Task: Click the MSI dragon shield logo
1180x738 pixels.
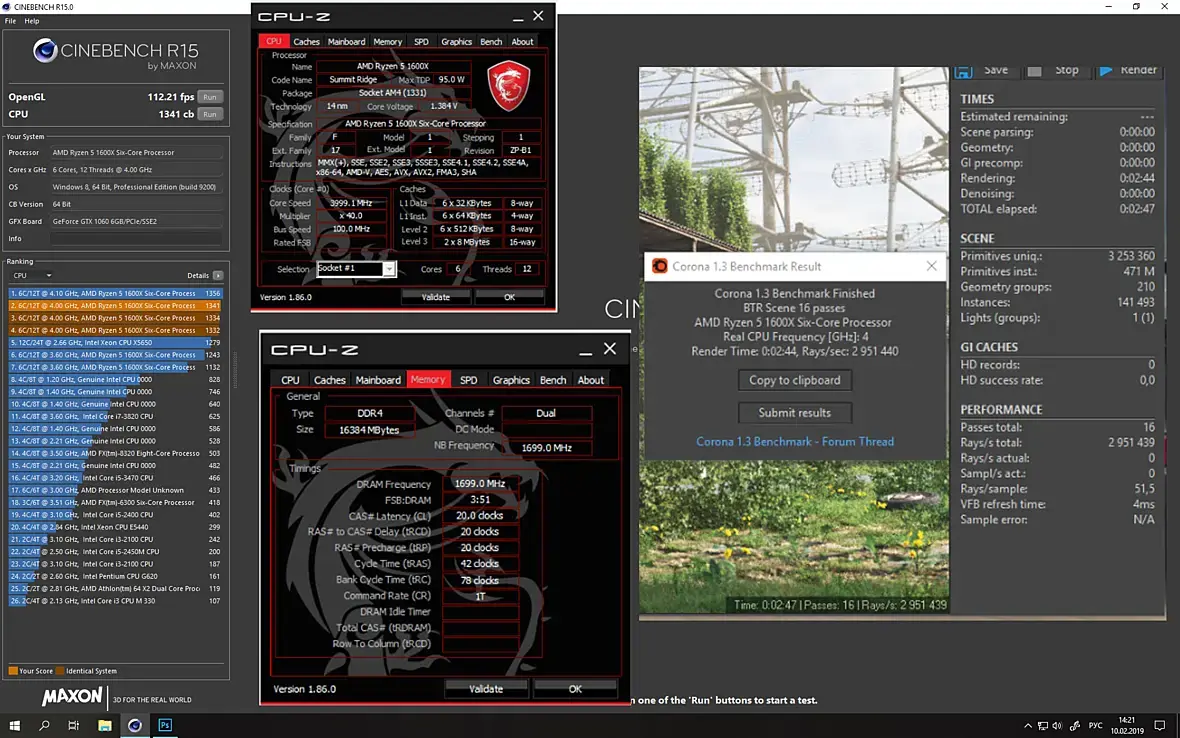Action: click(509, 86)
